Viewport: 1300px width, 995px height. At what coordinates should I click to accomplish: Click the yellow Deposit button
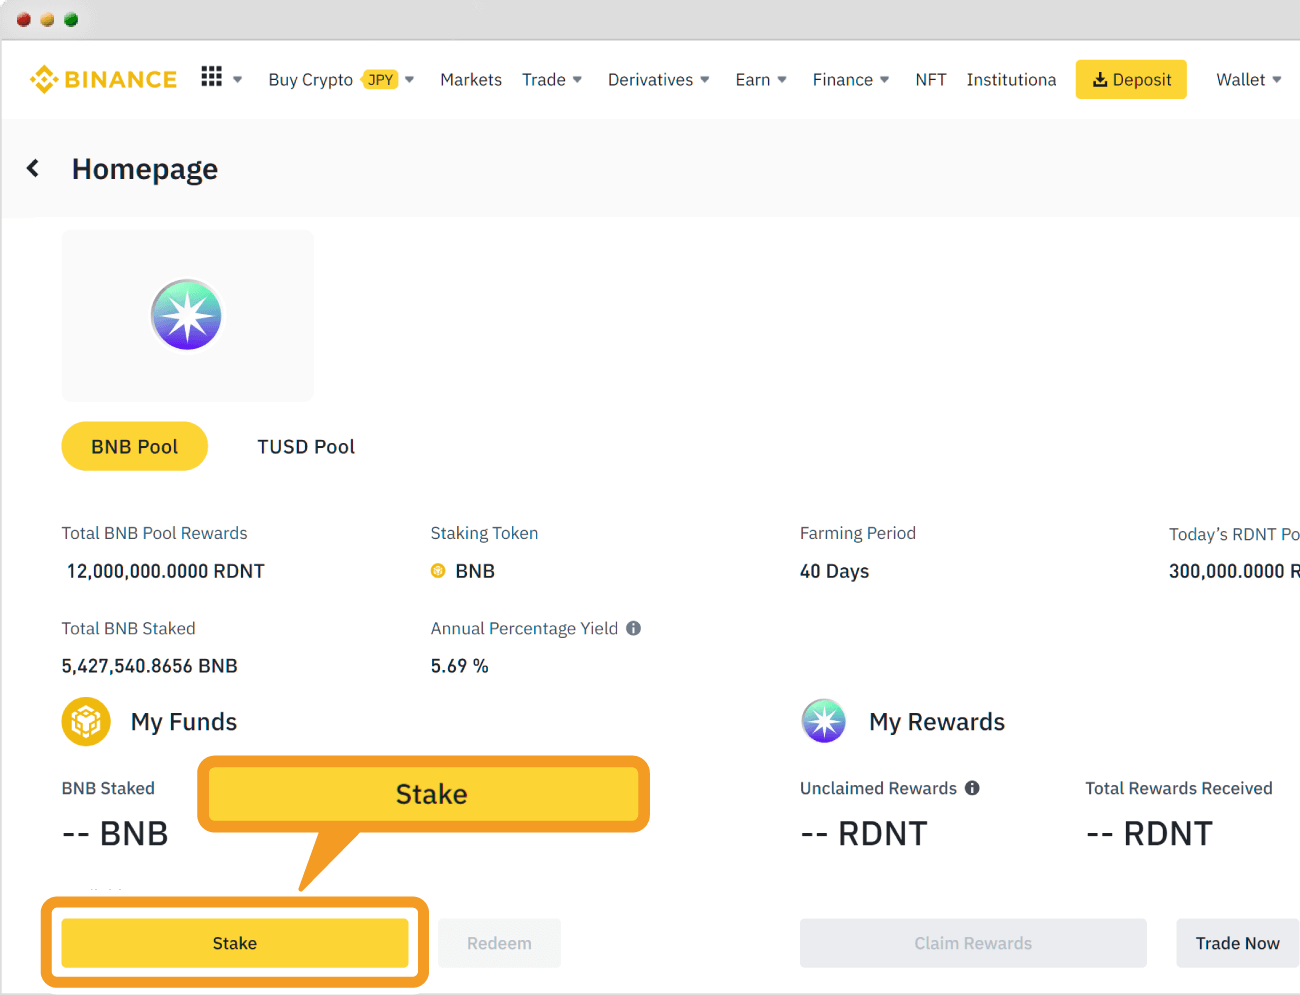(x=1131, y=79)
